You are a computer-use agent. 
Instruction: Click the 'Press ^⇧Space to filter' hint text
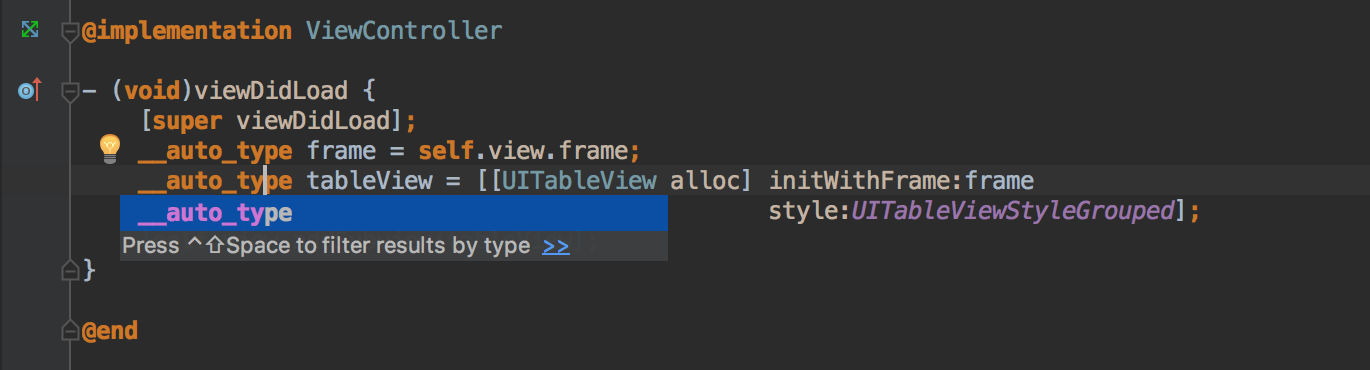coord(326,246)
